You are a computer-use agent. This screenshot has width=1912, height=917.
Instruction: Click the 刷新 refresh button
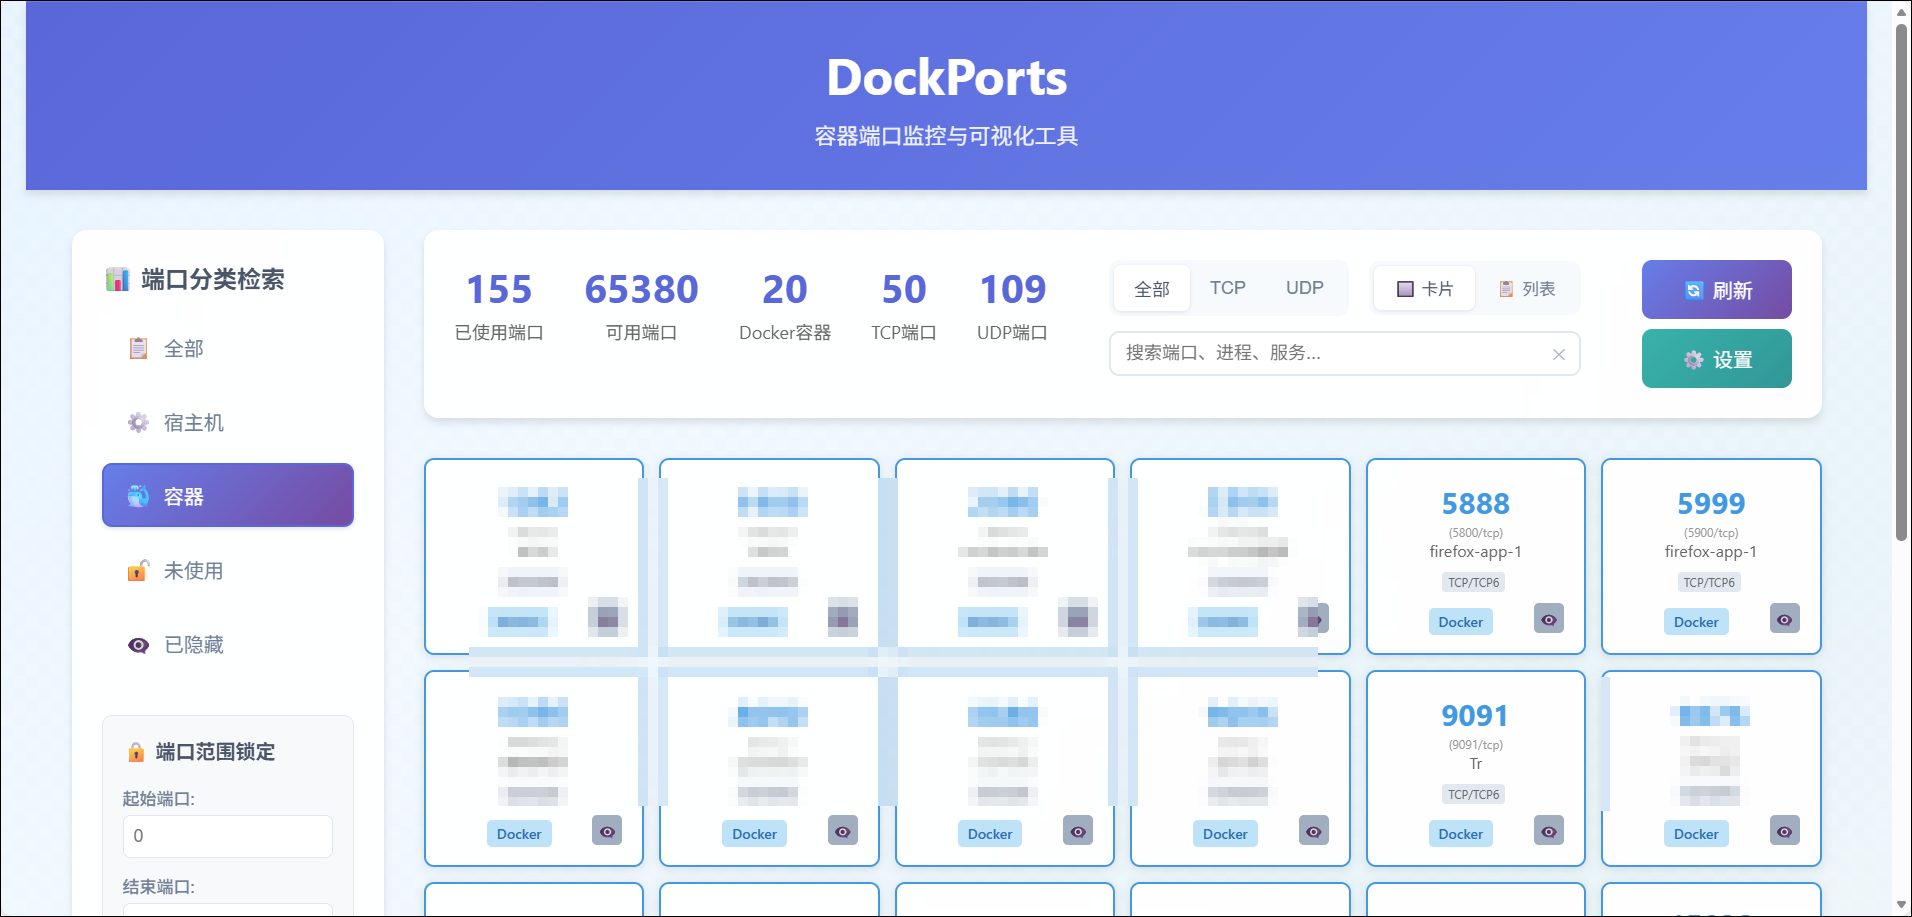(x=1716, y=290)
